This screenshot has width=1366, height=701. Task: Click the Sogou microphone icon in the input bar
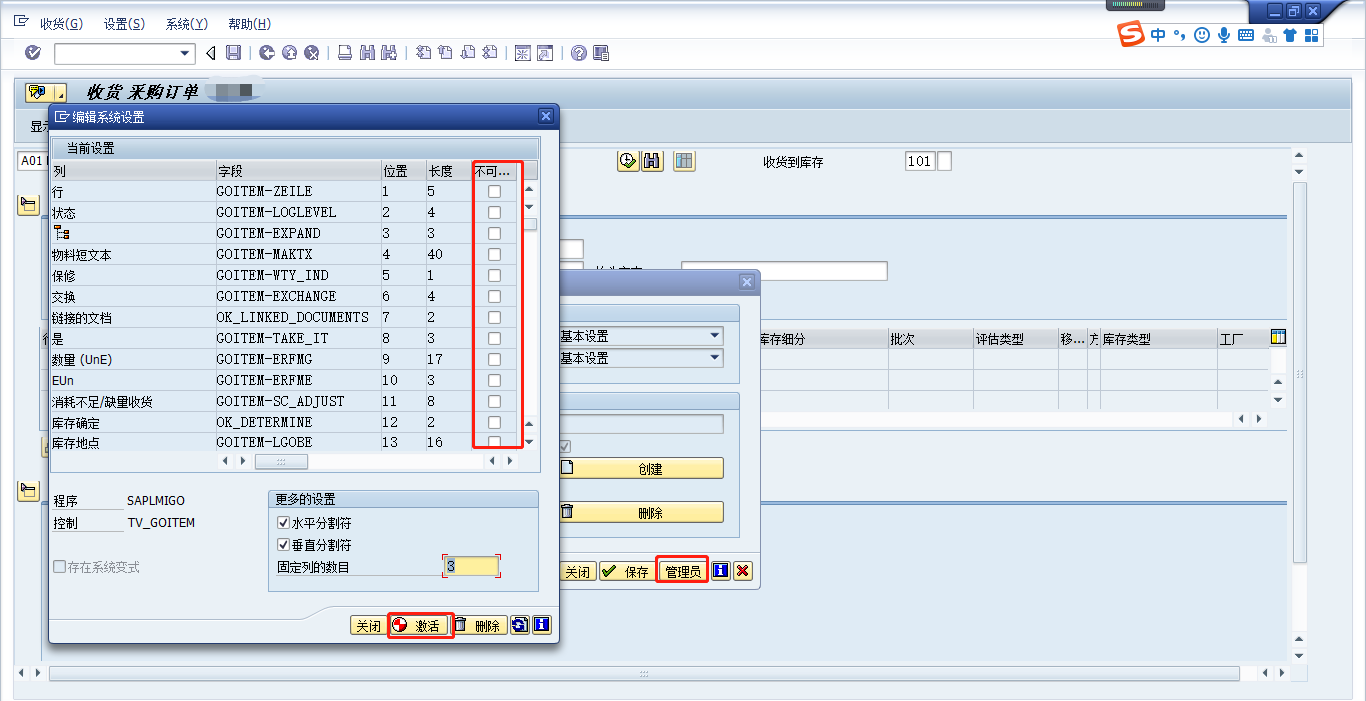click(x=1222, y=33)
